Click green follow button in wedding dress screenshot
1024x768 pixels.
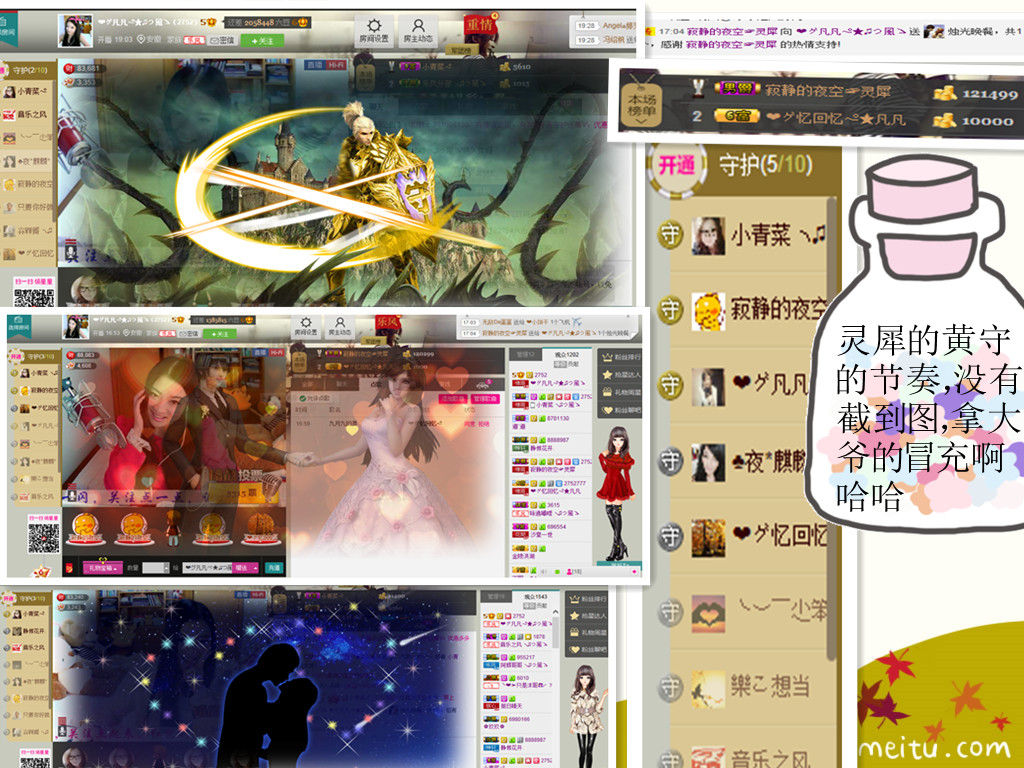coord(219,334)
